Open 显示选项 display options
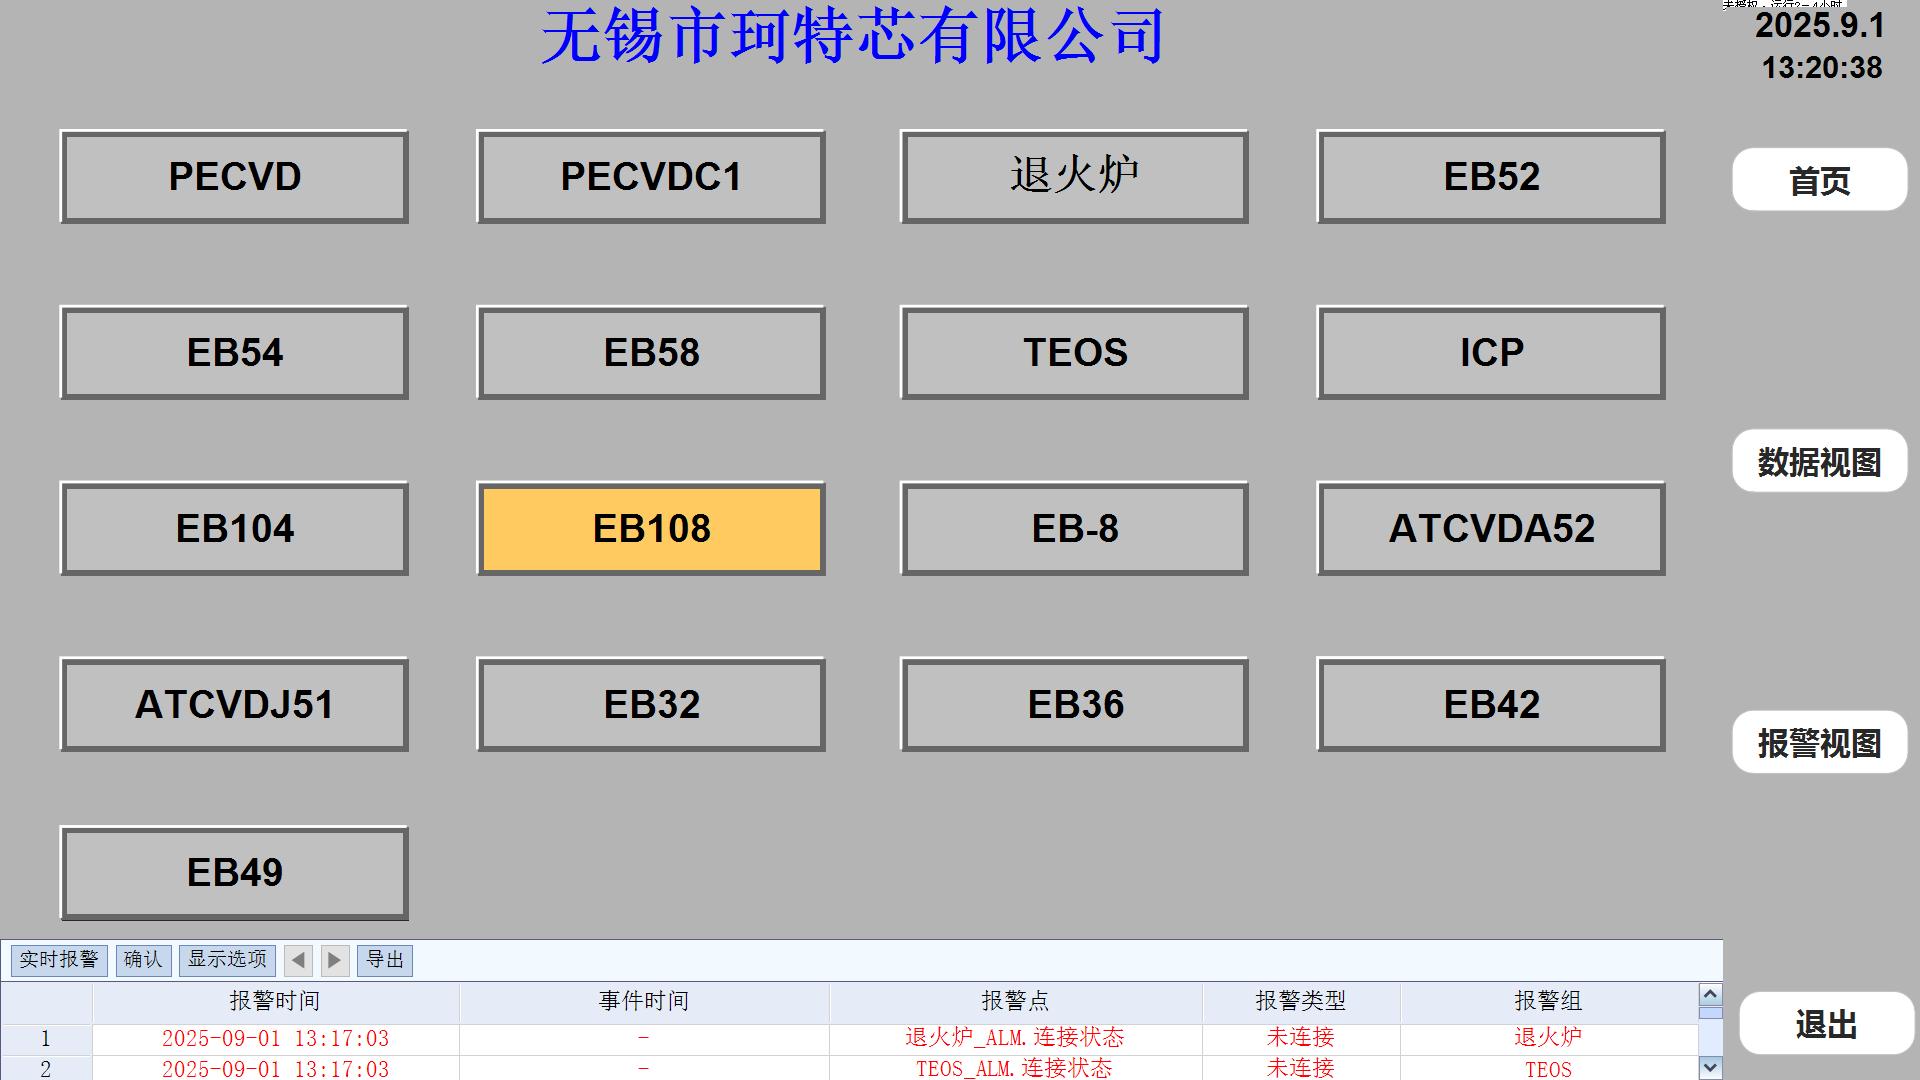 click(x=227, y=960)
